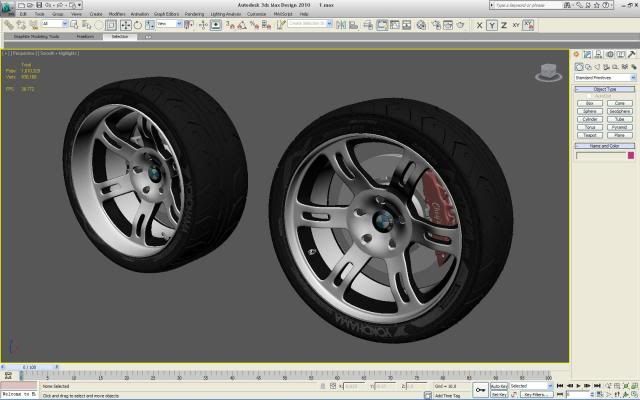Open the Modifiers menu
Viewport: 640px width, 400px height.
117,14
